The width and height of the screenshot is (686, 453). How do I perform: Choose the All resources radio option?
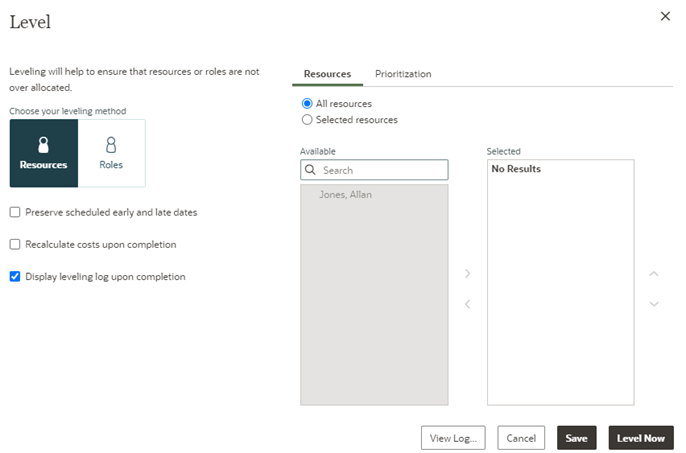pyautogui.click(x=307, y=104)
